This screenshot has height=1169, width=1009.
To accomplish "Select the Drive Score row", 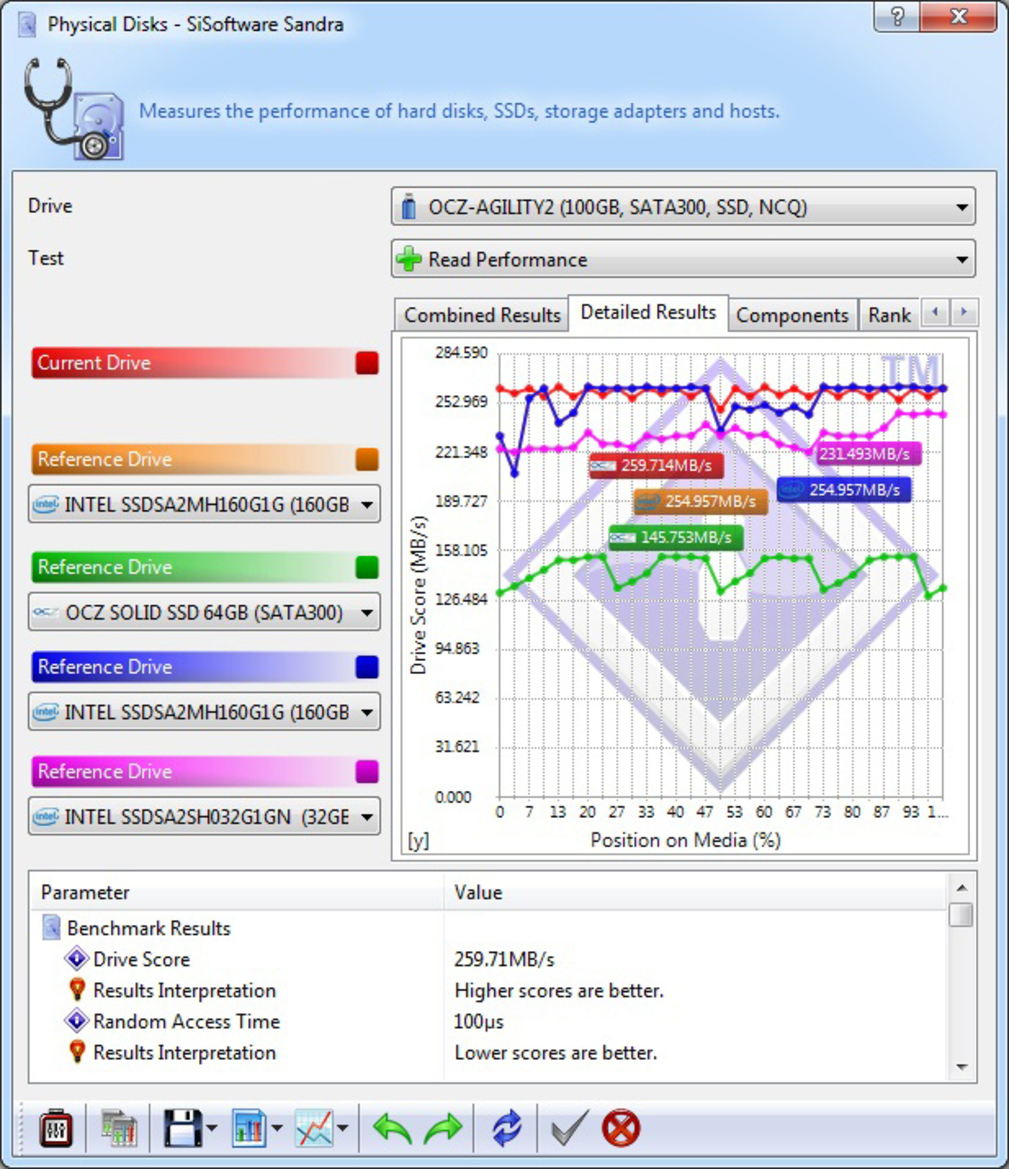I will click(488, 960).
